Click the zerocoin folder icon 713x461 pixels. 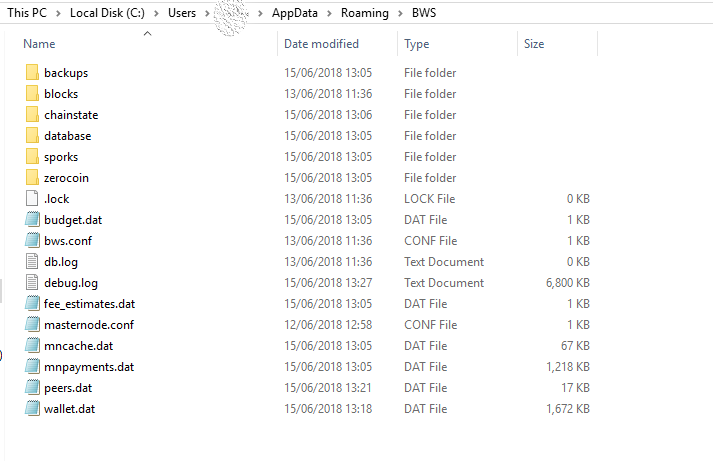(x=32, y=177)
